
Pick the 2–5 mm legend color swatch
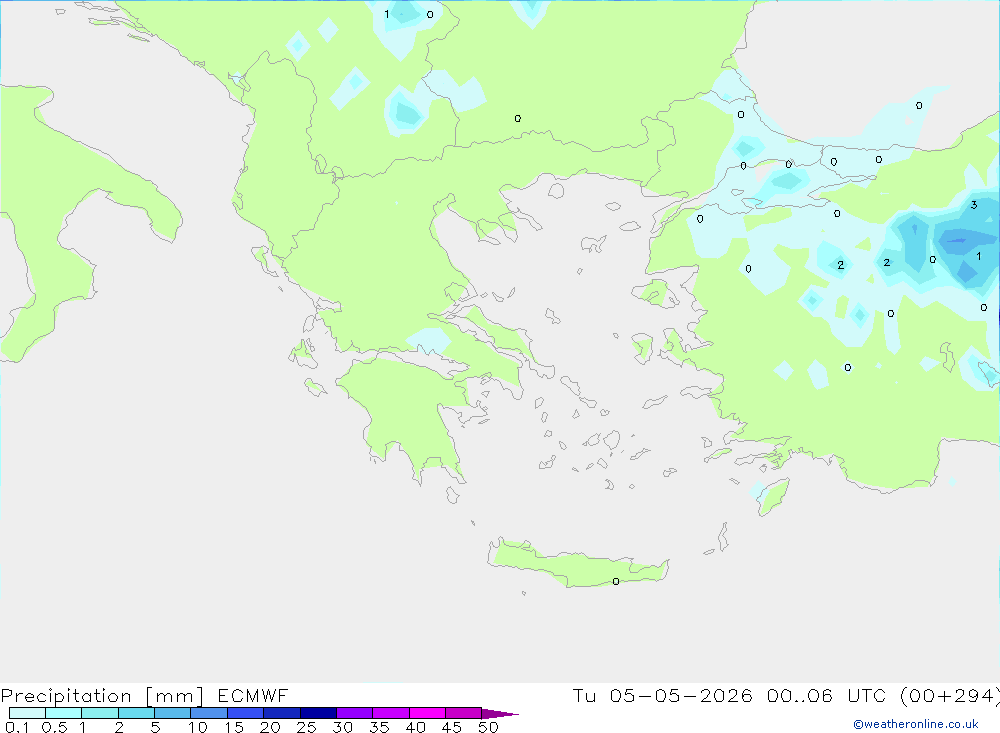(x=136, y=713)
